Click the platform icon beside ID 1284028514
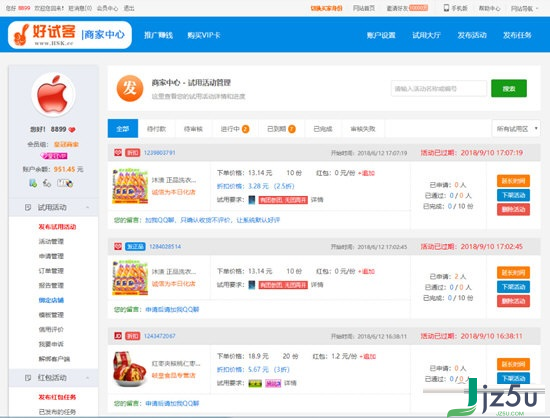Image resolution: width=550 pixels, height=418 pixels. (118, 246)
